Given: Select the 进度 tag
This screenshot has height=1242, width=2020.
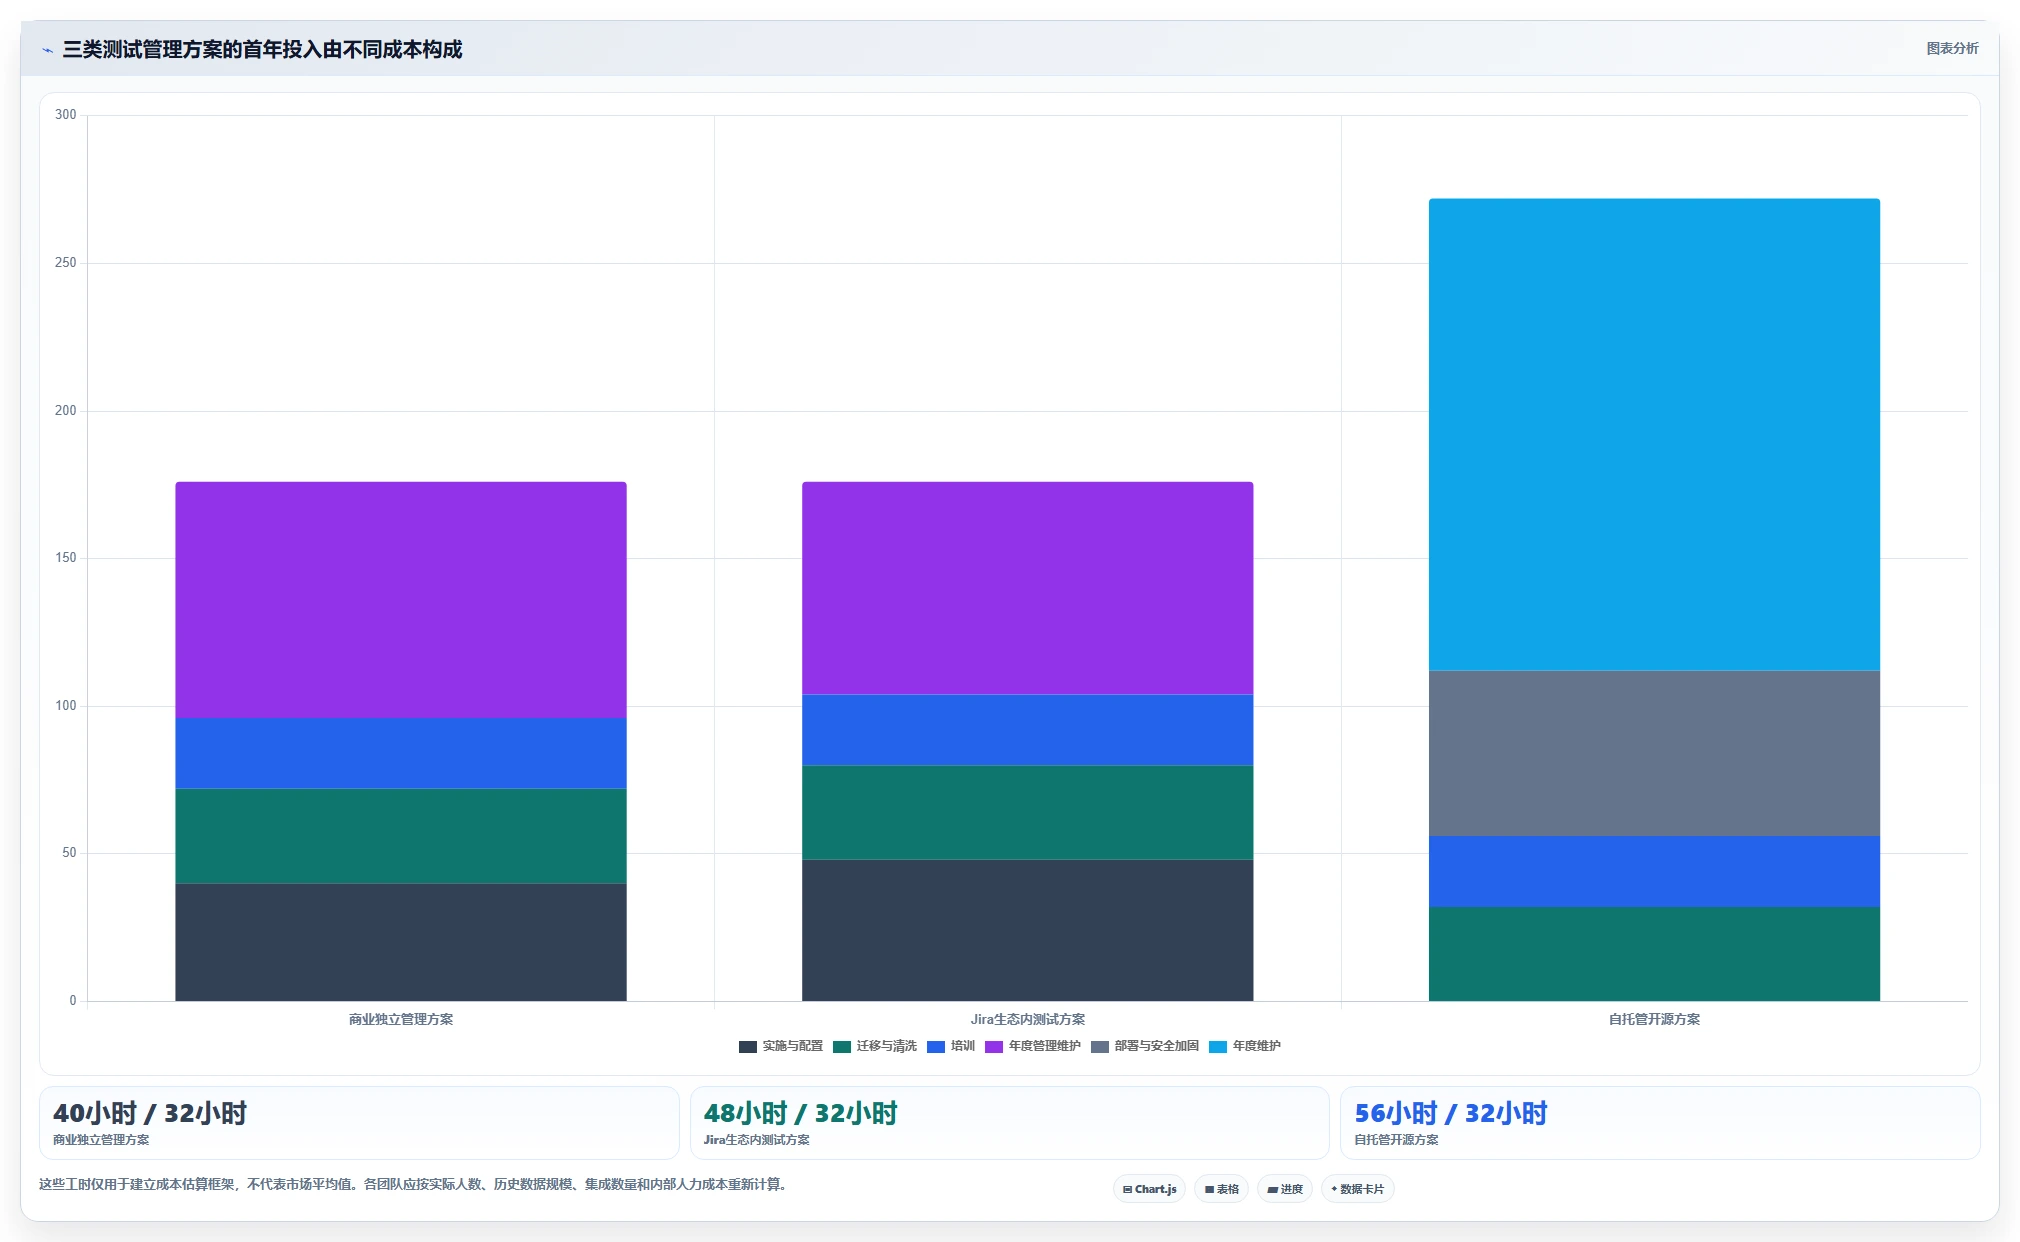Looking at the screenshot, I should pyautogui.click(x=1284, y=1189).
